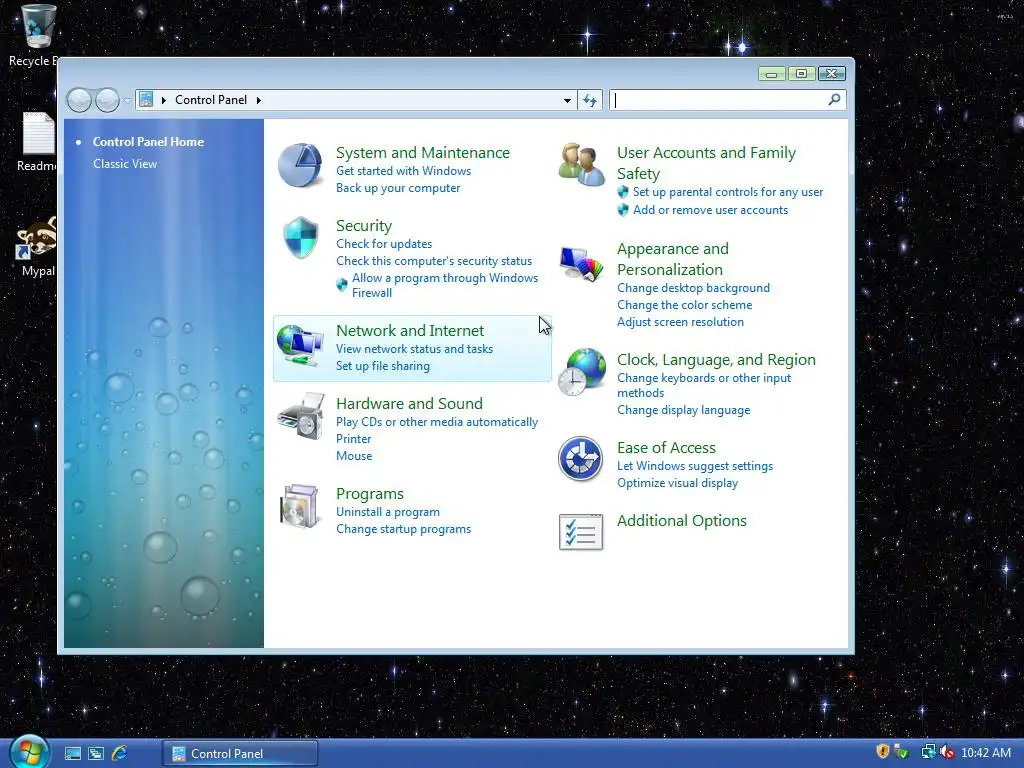The height and width of the screenshot is (768, 1024).
Task: Open Network and Internet heading
Action: [409, 330]
